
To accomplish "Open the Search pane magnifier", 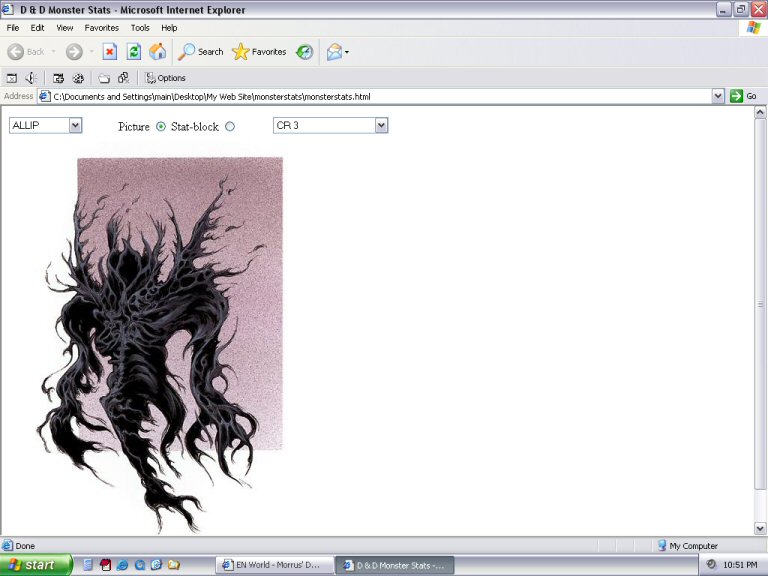I will [x=186, y=51].
